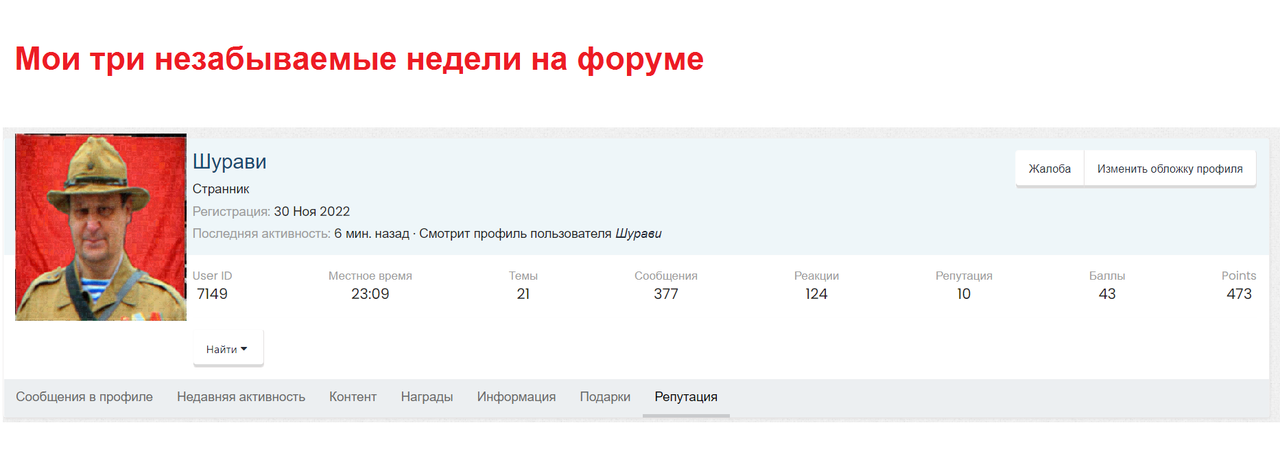Select the Репутация tab

(686, 397)
